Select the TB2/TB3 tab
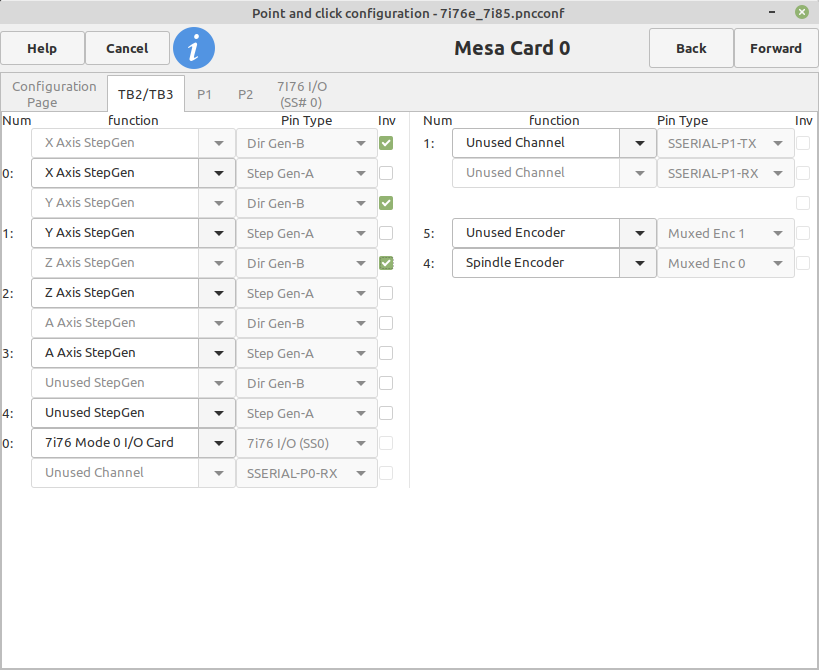This screenshot has width=819, height=670. 146,94
